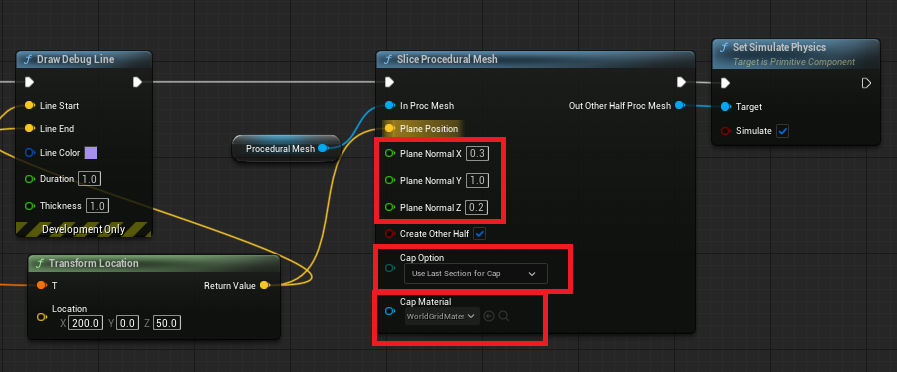Select the Set Simulate Physics node title
Screen dimensions: 897x372
[x=779, y=48]
